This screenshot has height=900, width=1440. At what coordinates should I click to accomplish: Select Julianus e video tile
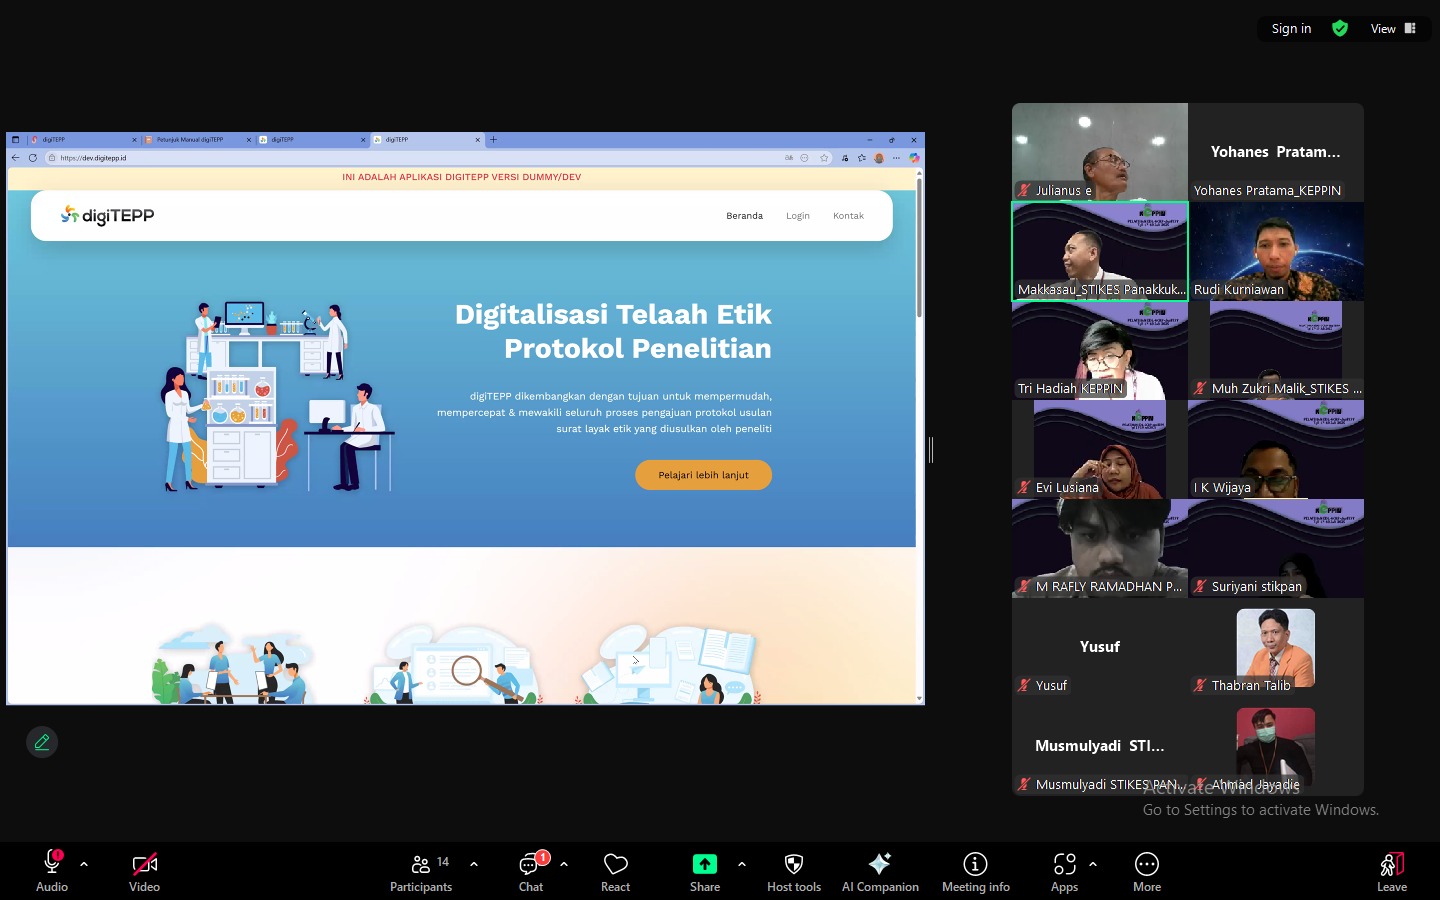click(1100, 152)
